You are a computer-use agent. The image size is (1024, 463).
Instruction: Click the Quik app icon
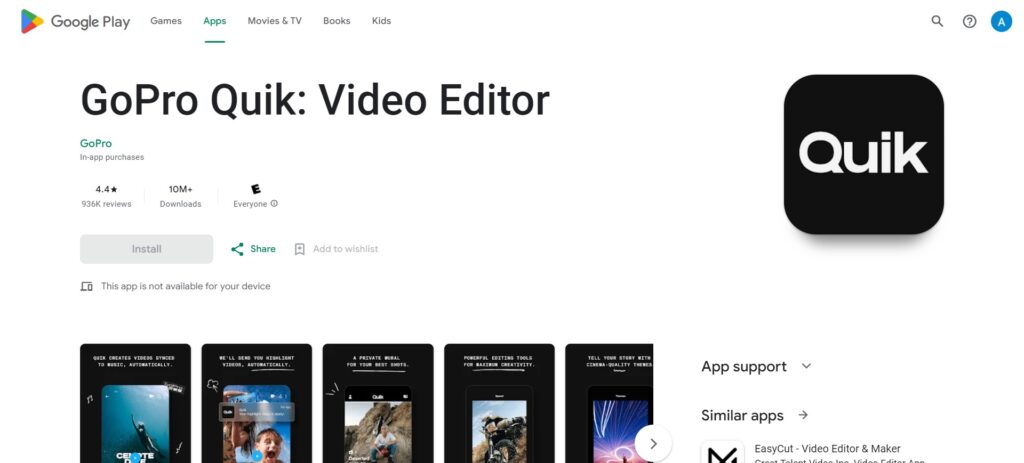click(863, 154)
